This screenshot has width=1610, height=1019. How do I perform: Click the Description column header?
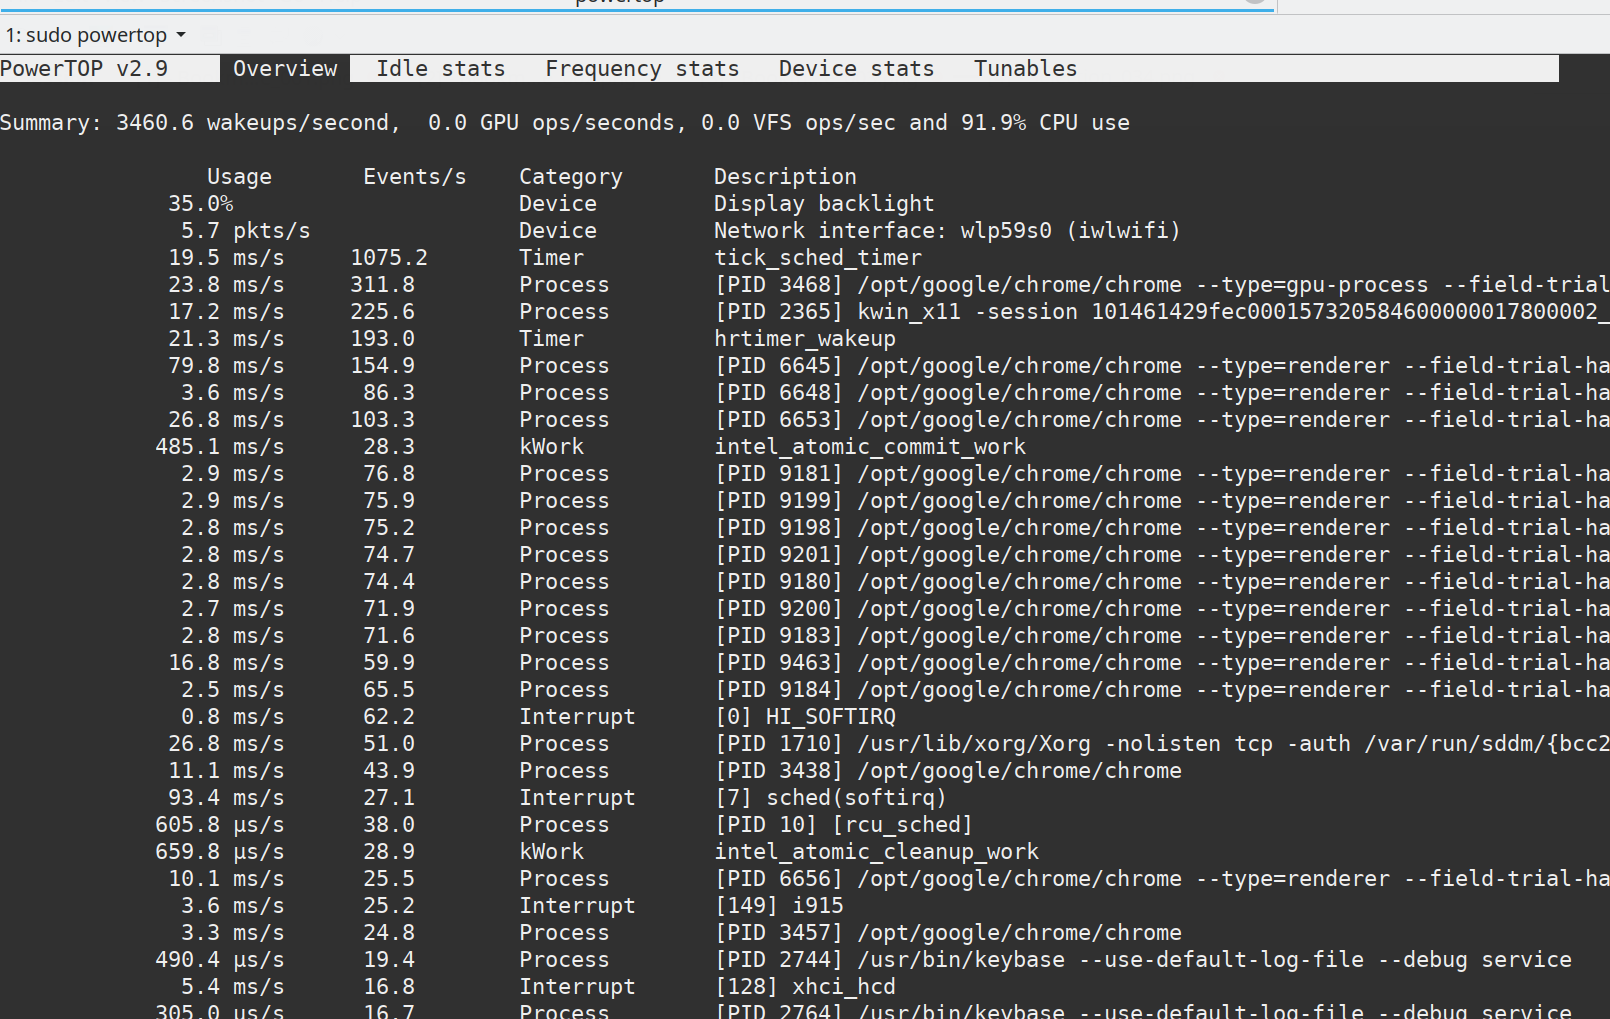click(785, 176)
